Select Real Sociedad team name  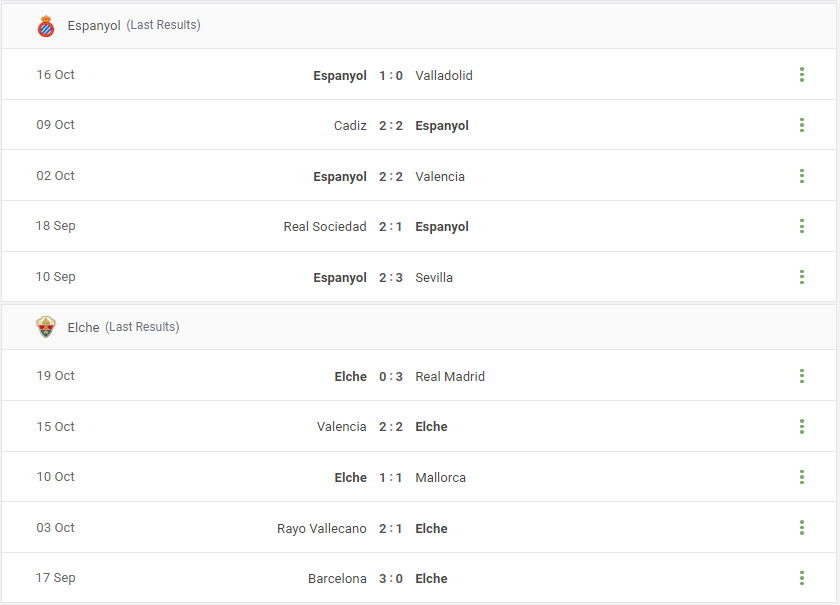coord(325,227)
